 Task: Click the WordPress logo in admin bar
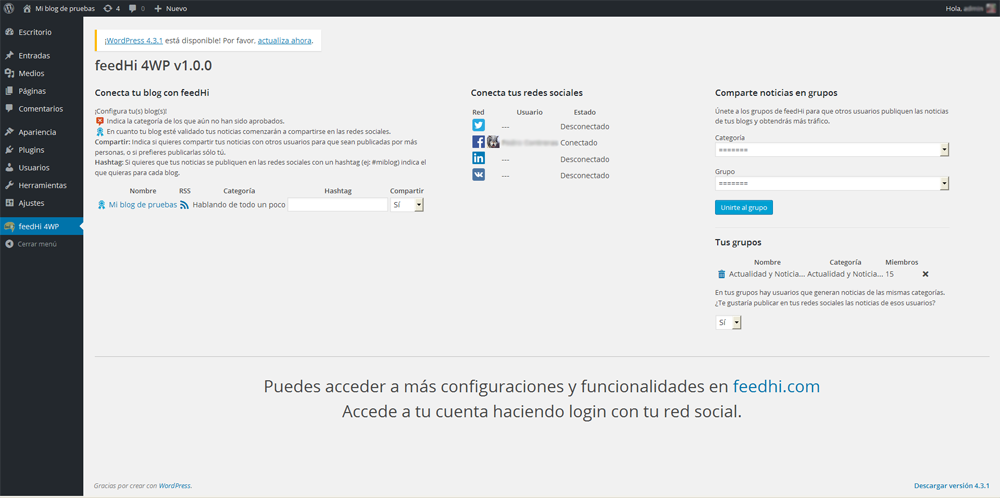(x=9, y=9)
